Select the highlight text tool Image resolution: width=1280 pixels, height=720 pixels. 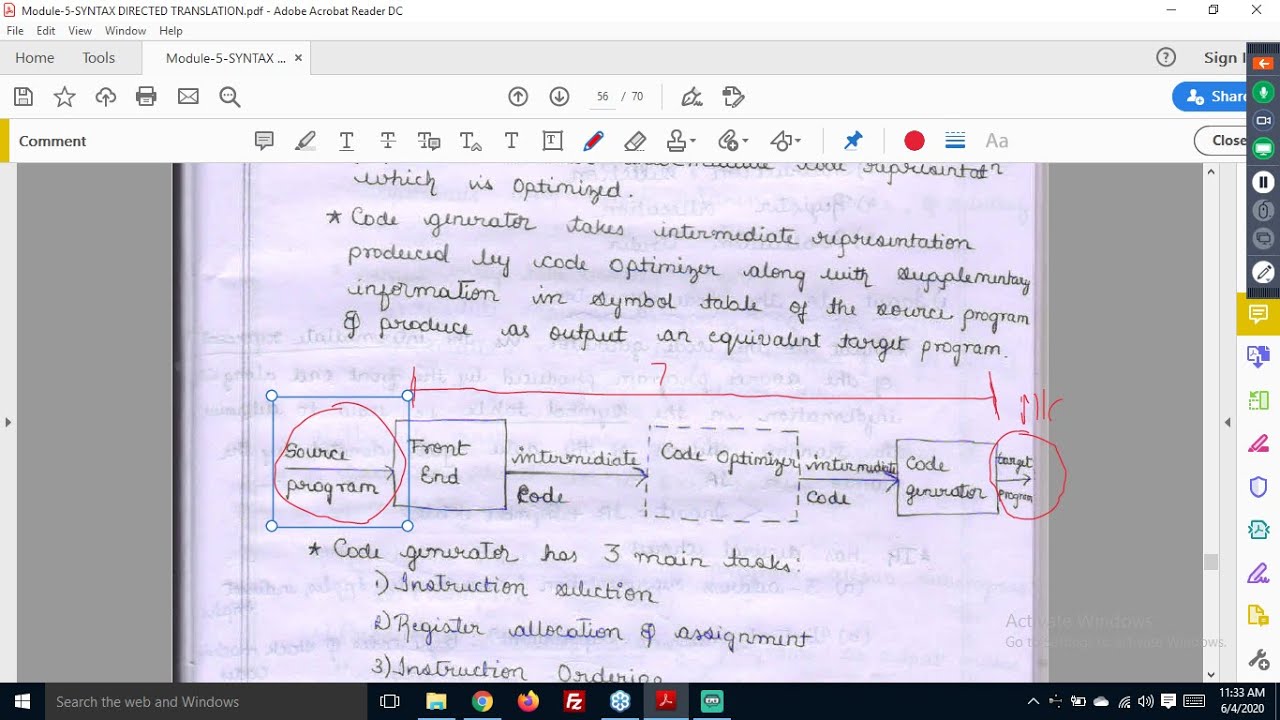click(x=305, y=141)
